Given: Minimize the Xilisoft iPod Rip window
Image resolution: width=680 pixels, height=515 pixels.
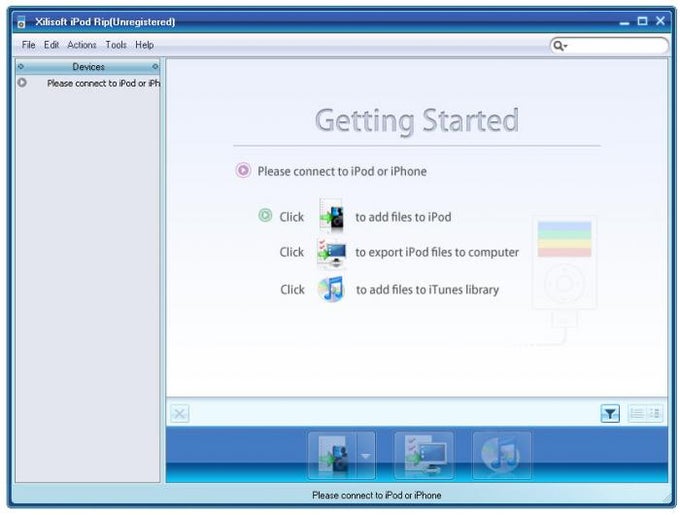Looking at the screenshot, I should (624, 22).
